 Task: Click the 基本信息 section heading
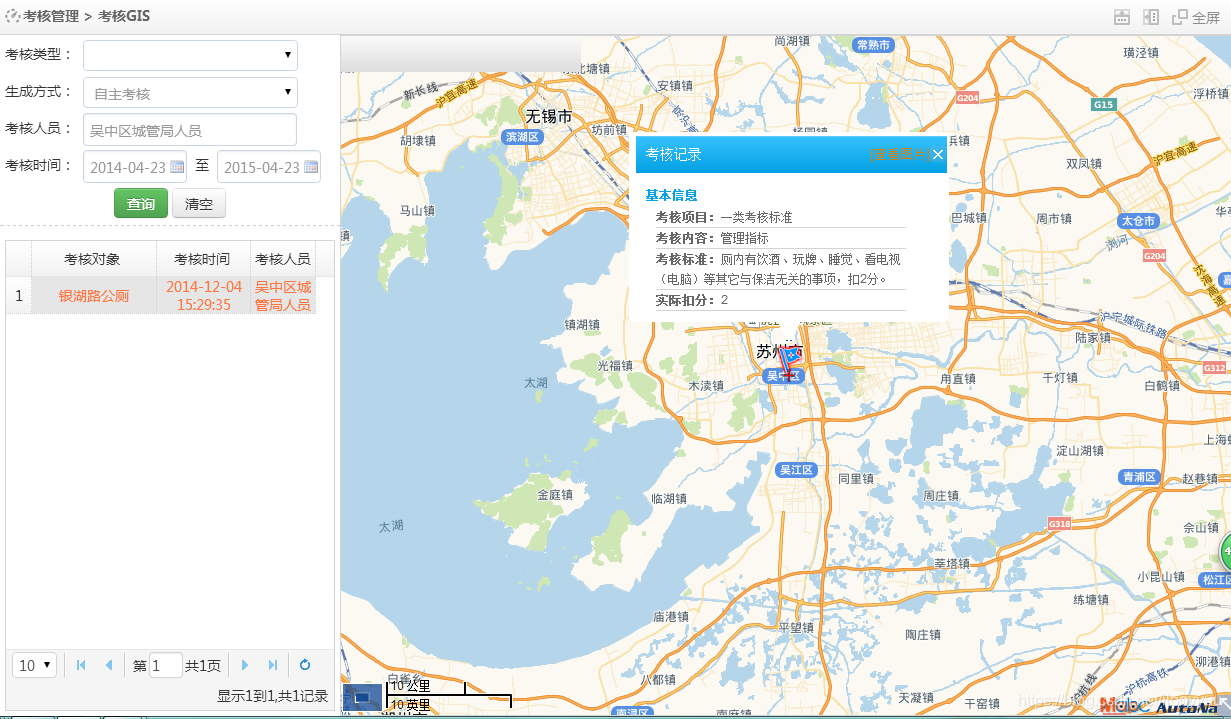(670, 195)
